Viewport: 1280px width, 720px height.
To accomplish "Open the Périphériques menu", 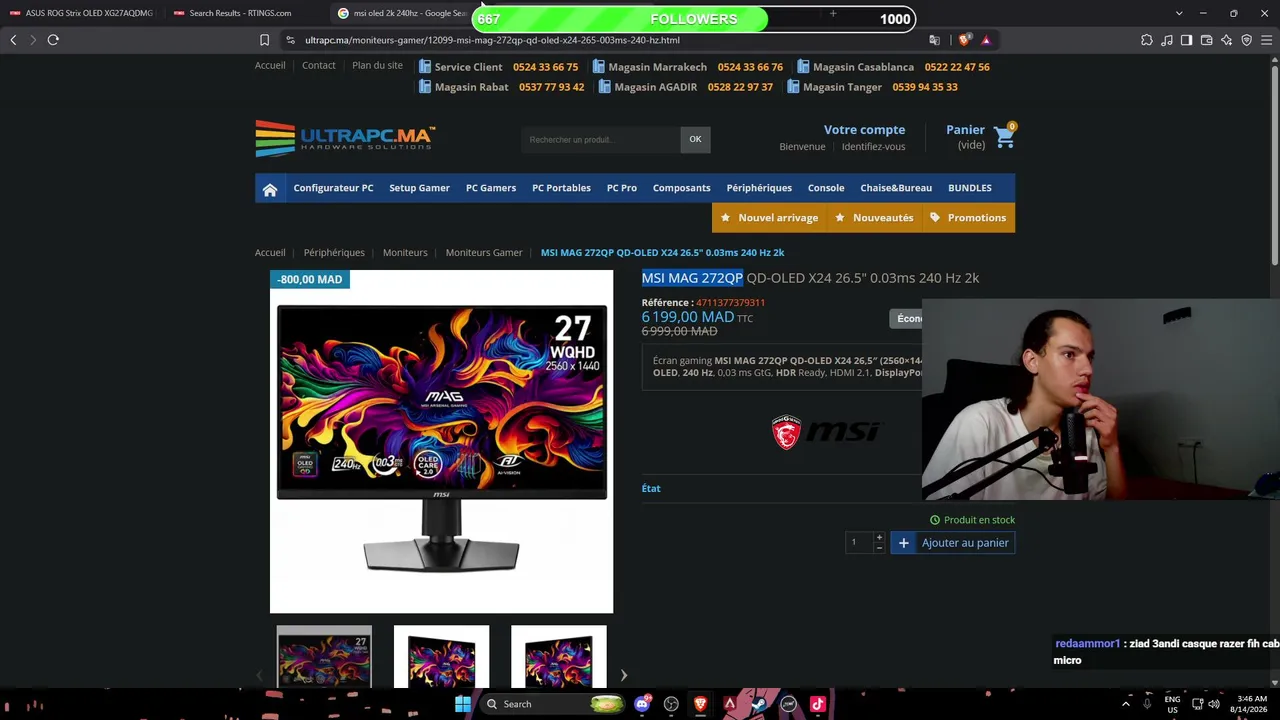I will click(x=759, y=188).
